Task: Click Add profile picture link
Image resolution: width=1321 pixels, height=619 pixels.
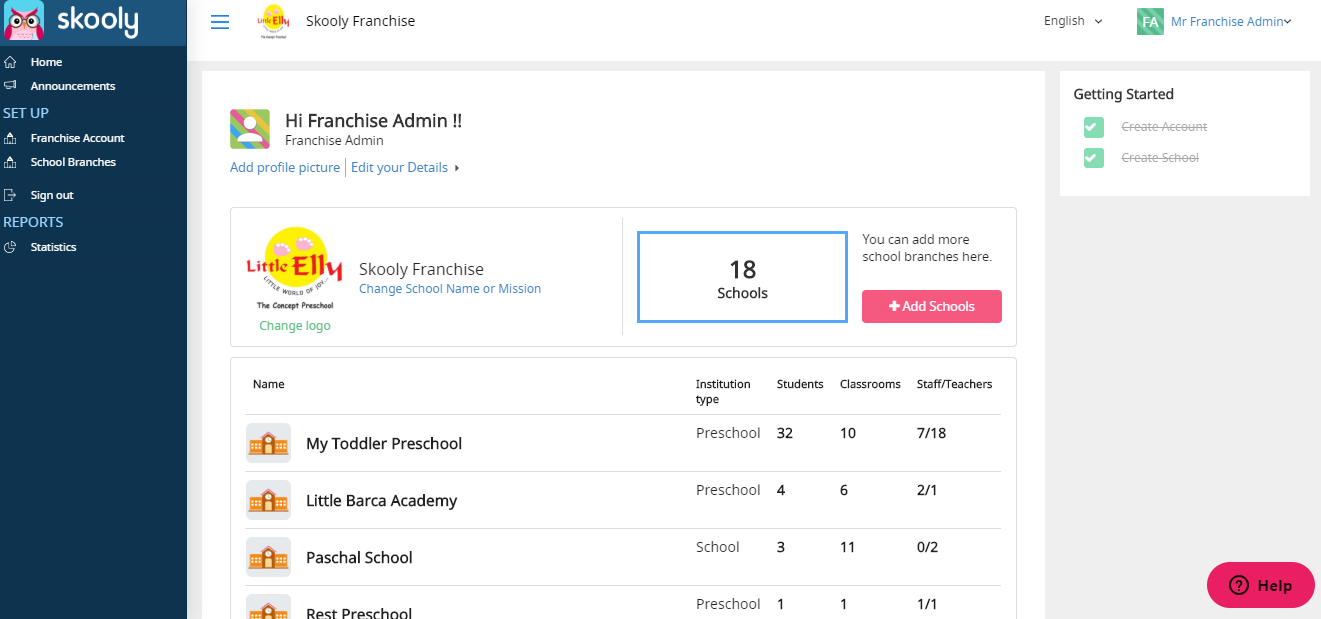Action: pos(285,167)
